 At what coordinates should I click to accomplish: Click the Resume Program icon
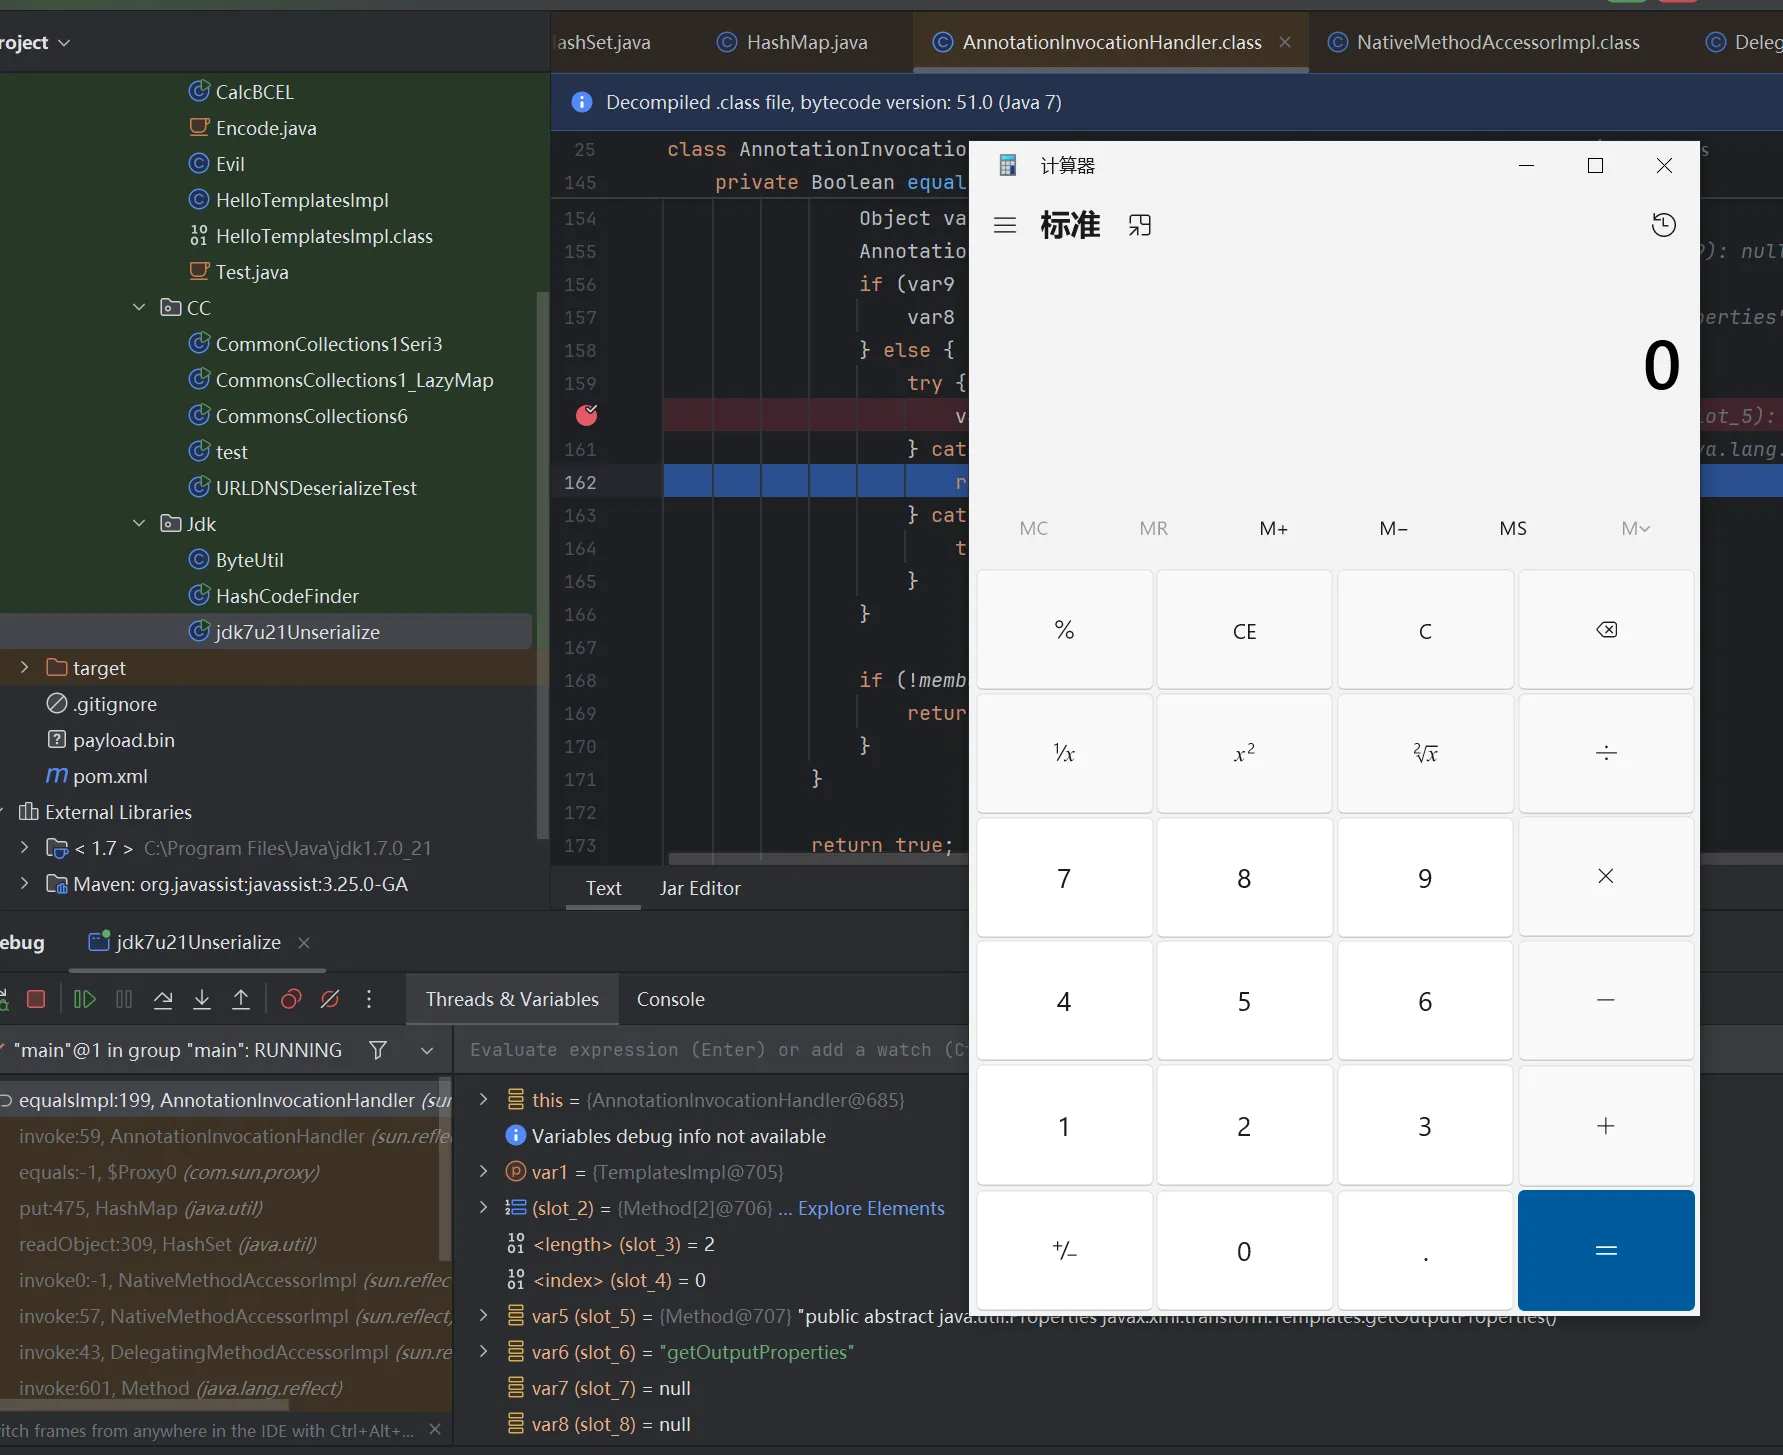(x=85, y=999)
